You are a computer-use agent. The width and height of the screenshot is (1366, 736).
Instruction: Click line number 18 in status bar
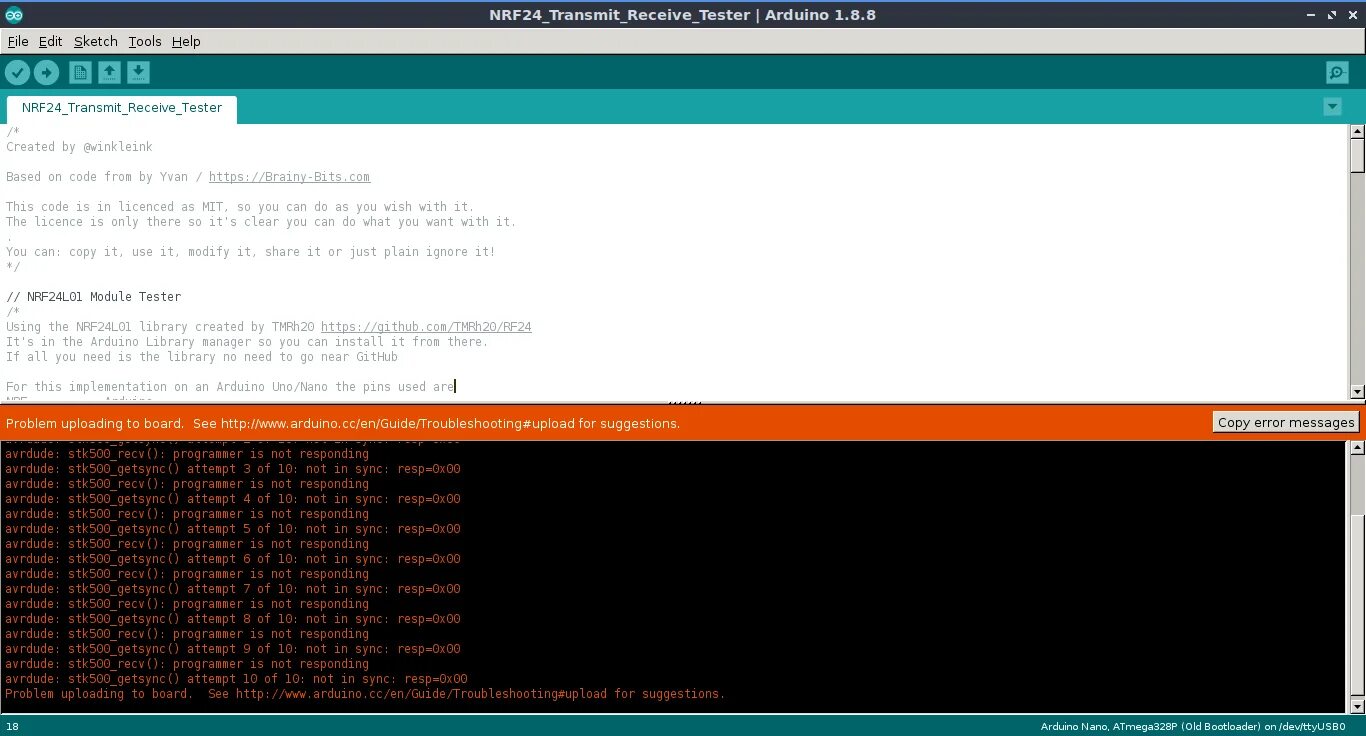[x=12, y=726]
